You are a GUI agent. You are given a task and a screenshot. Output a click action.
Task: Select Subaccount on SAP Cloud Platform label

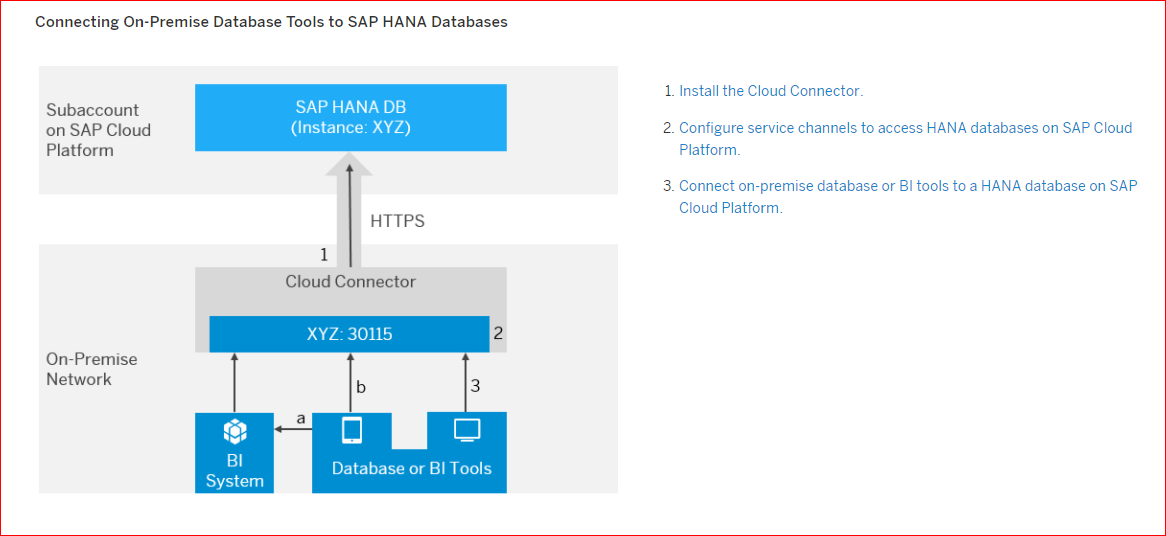(x=98, y=130)
